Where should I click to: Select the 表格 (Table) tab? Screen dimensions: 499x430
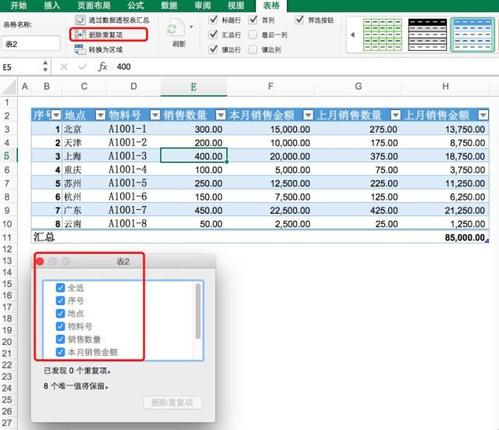pyautogui.click(x=271, y=5)
